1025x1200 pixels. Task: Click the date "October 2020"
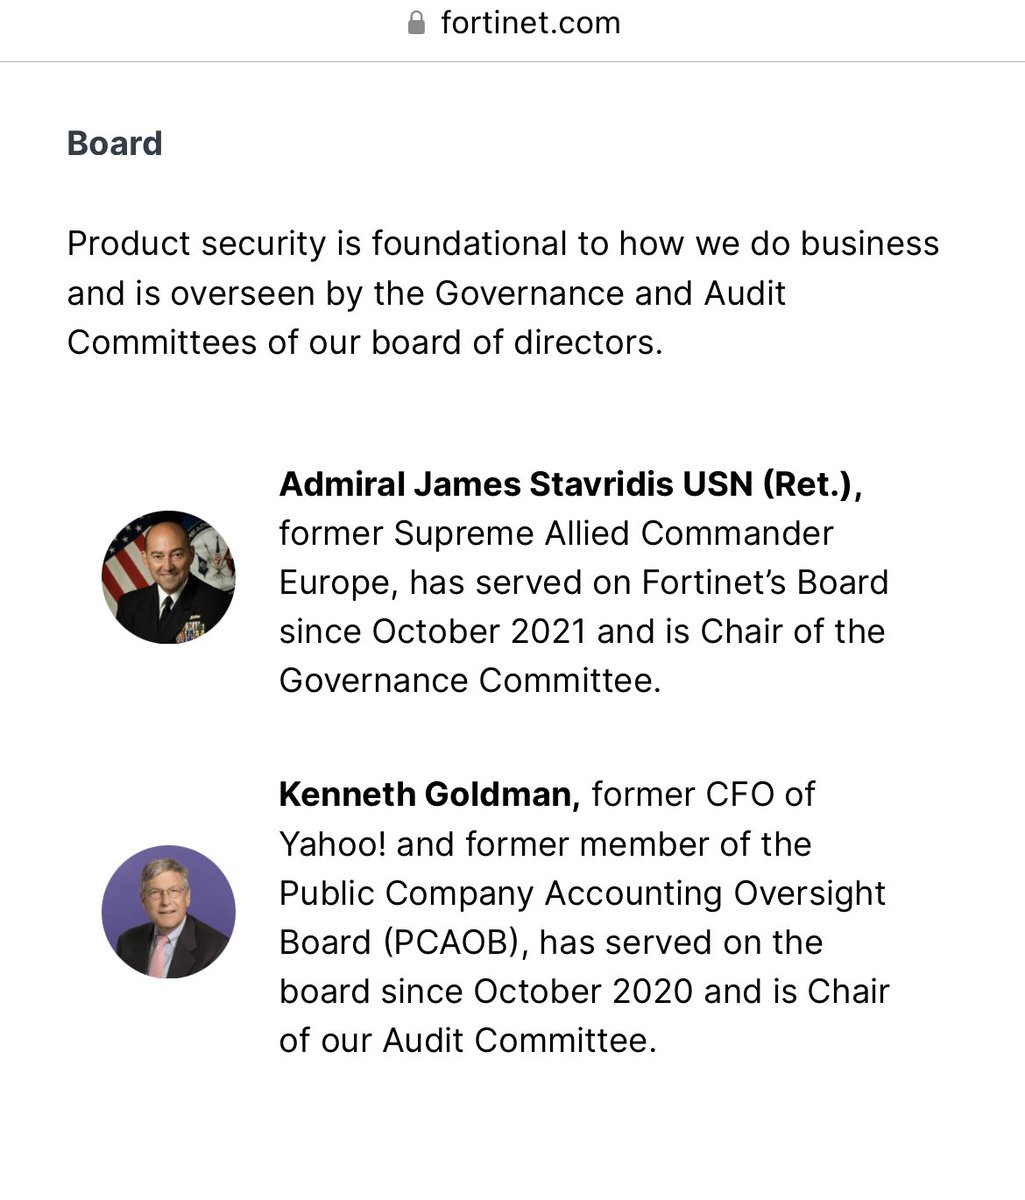(583, 991)
